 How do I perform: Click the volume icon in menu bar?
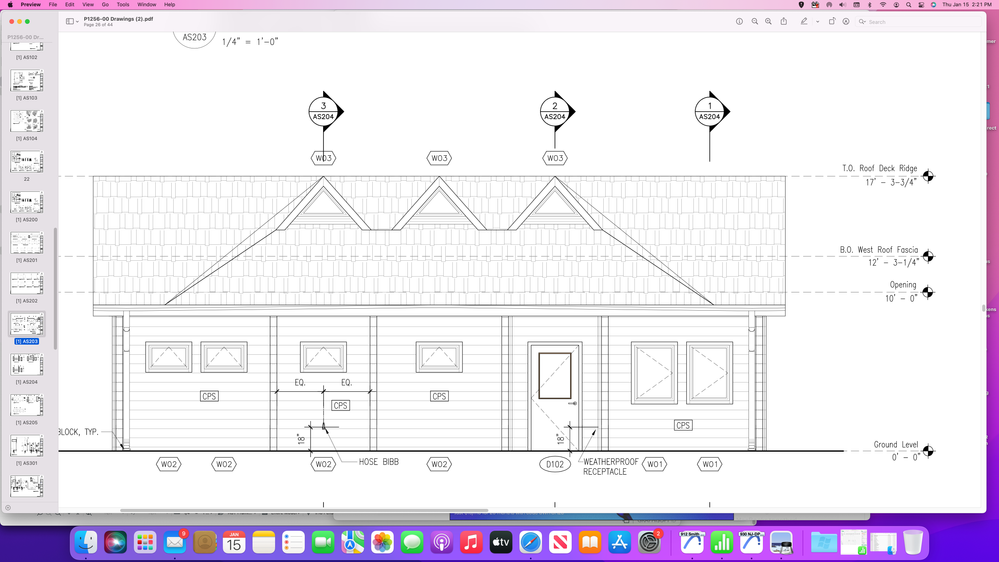[842, 4]
